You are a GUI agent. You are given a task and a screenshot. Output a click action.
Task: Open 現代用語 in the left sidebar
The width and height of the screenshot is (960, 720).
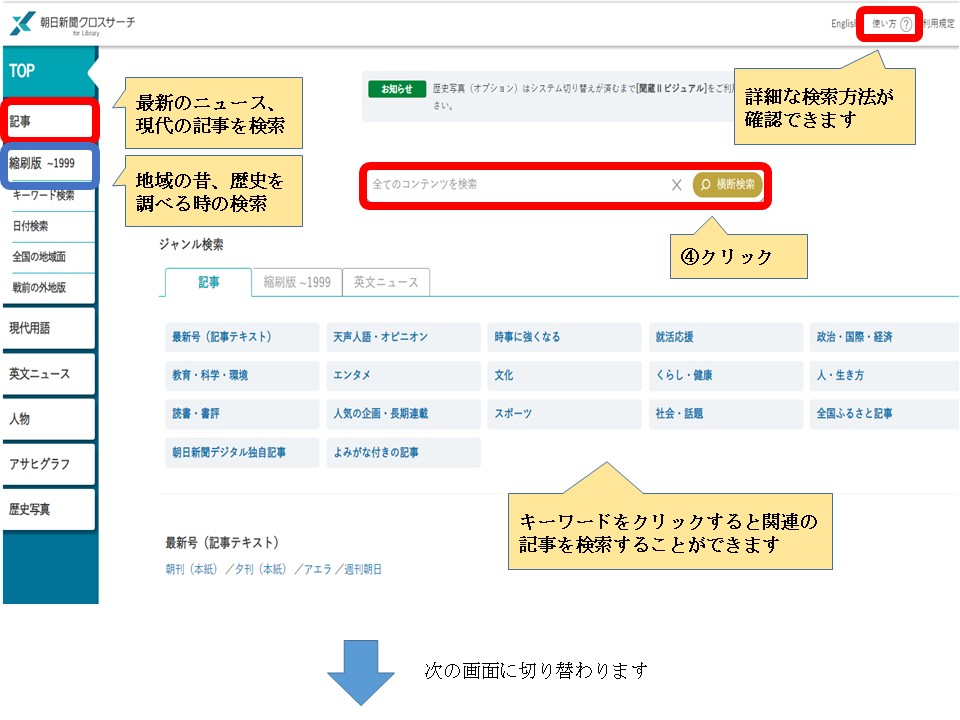coord(49,328)
